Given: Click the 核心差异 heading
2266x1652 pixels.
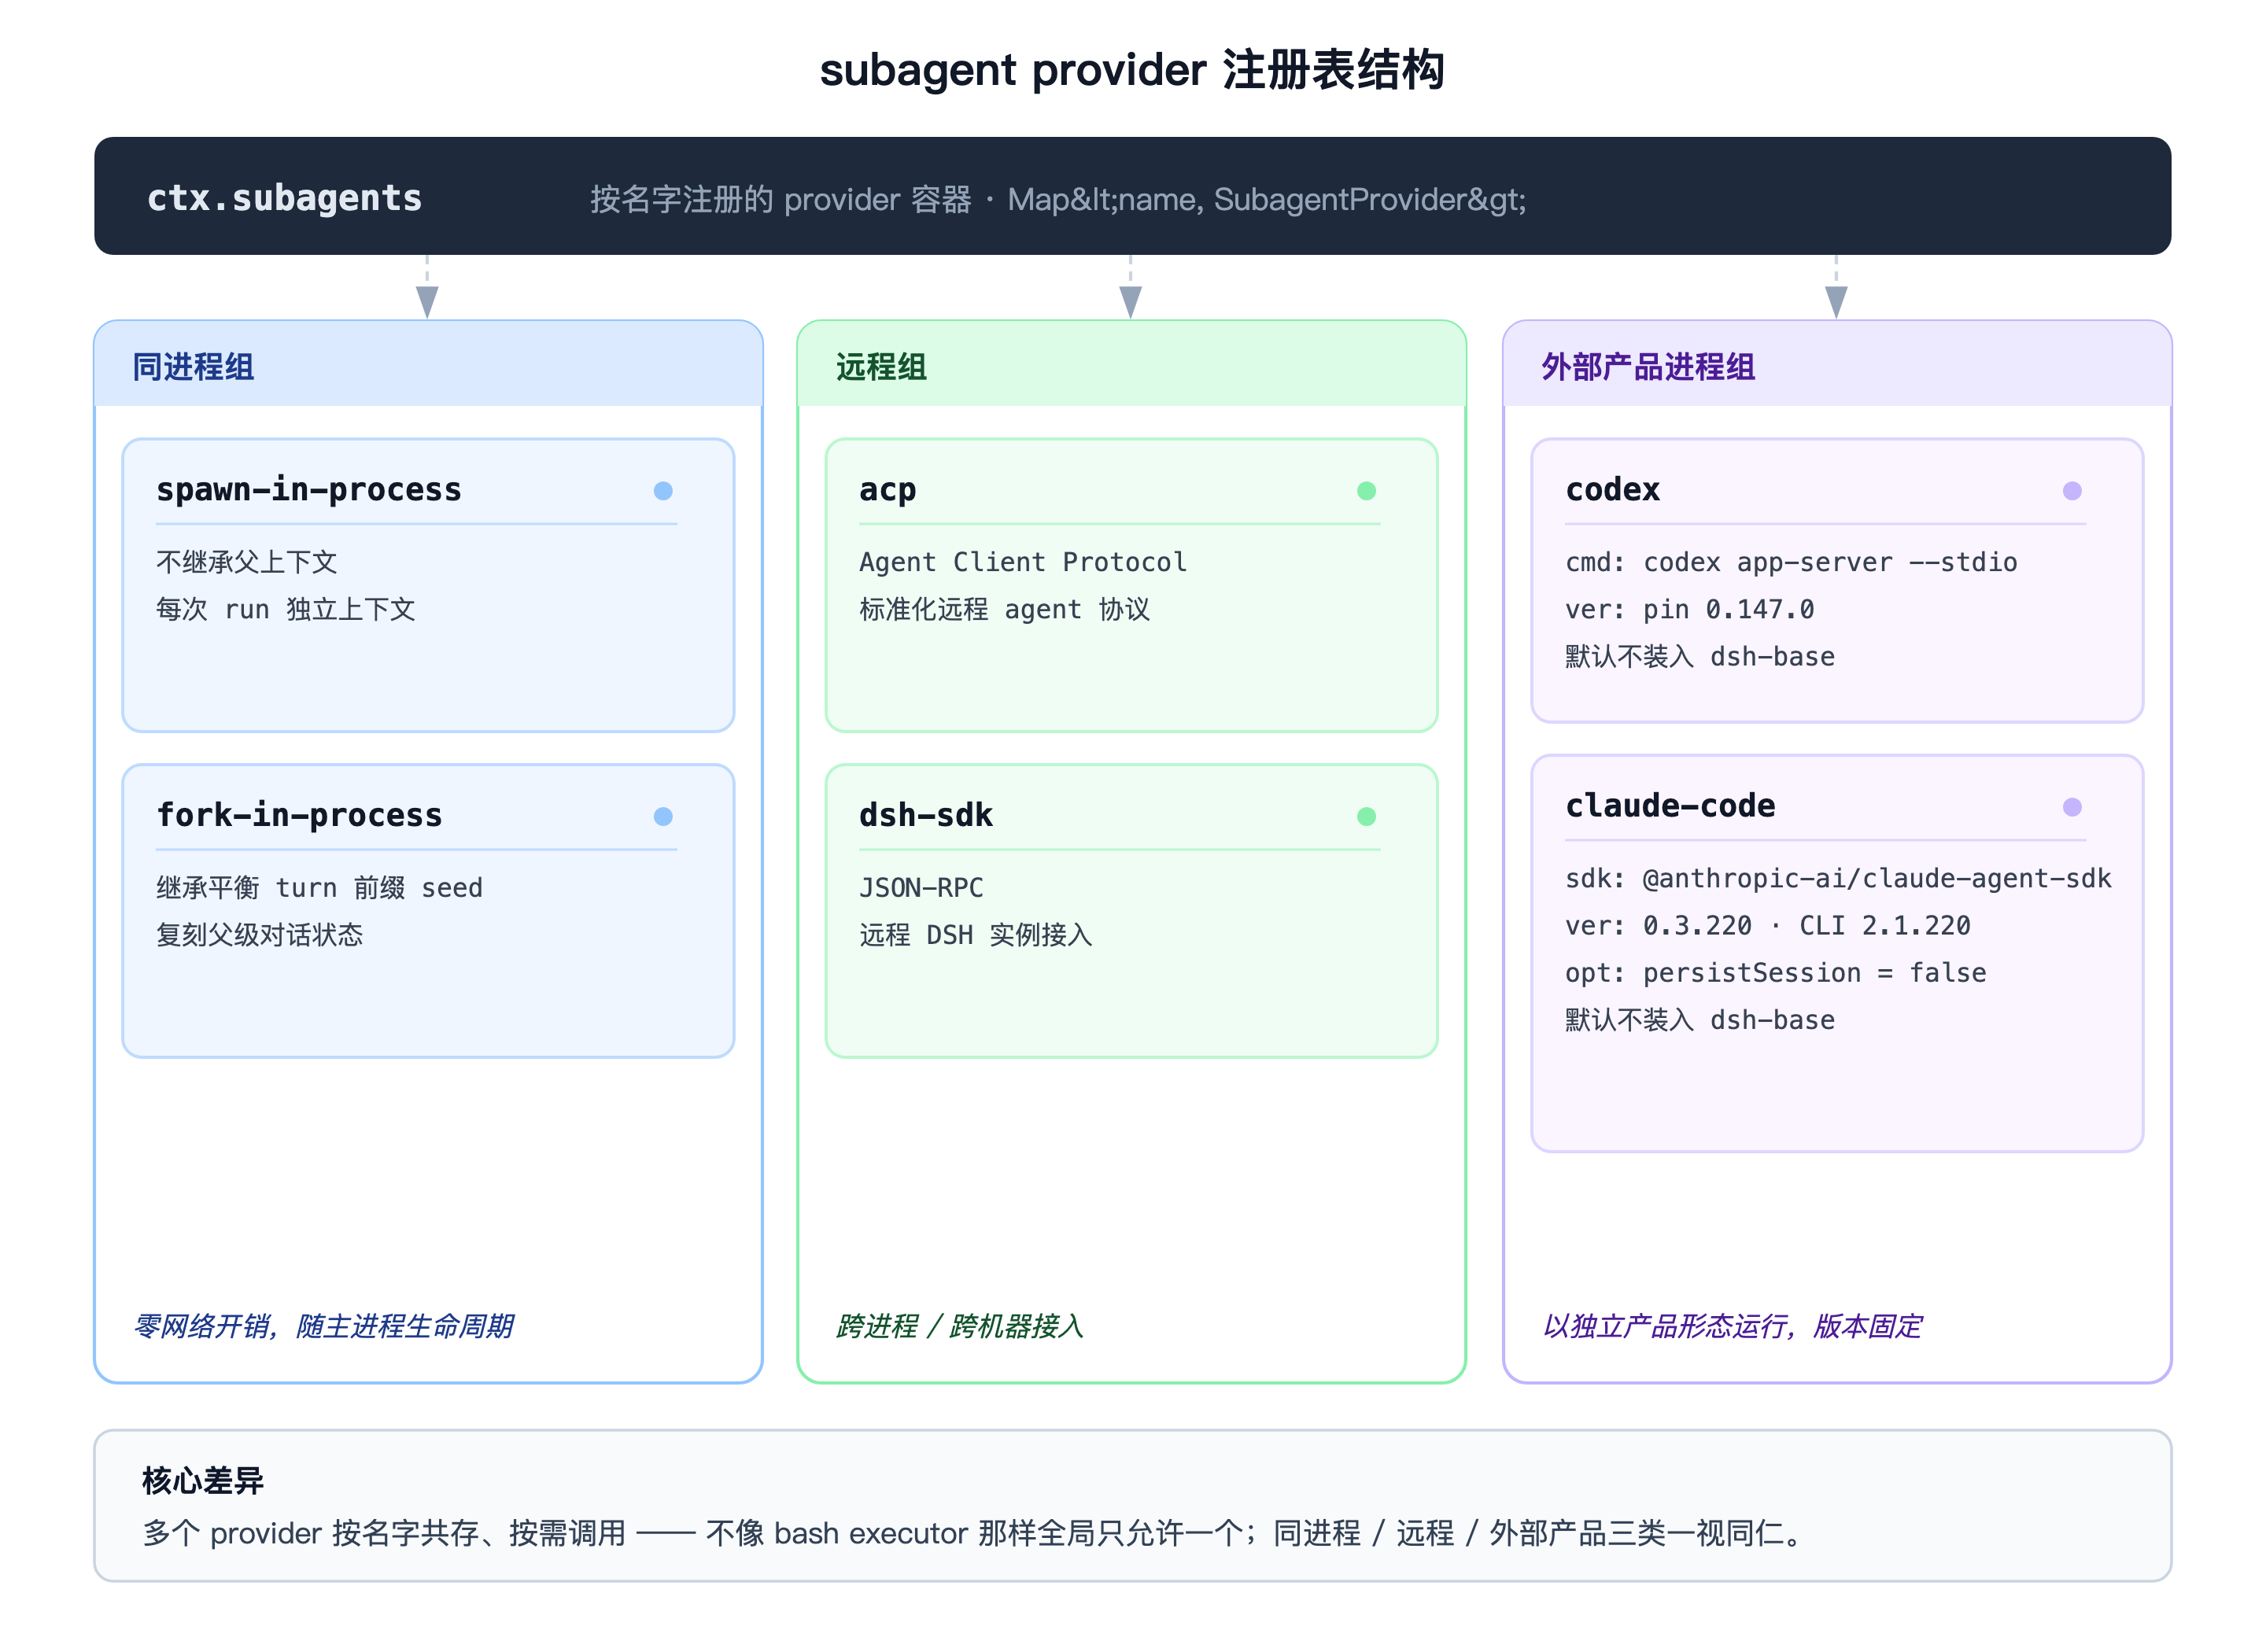Looking at the screenshot, I should point(202,1480).
